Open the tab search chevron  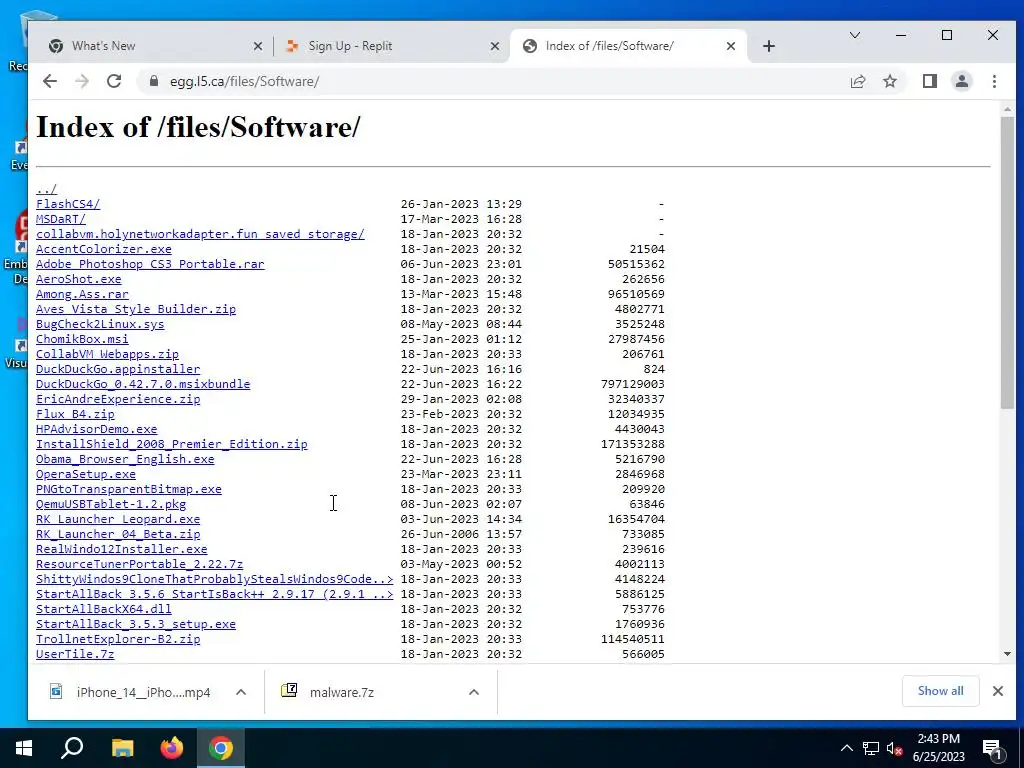pyautogui.click(x=855, y=35)
